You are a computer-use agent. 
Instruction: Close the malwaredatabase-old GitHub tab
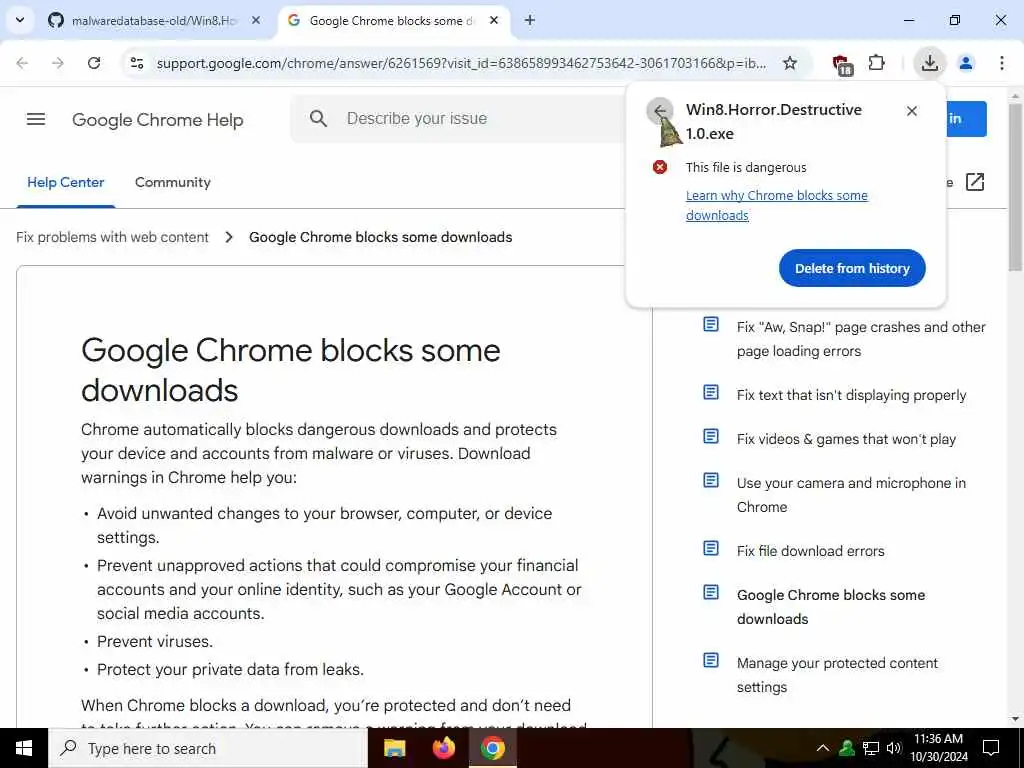tap(256, 21)
